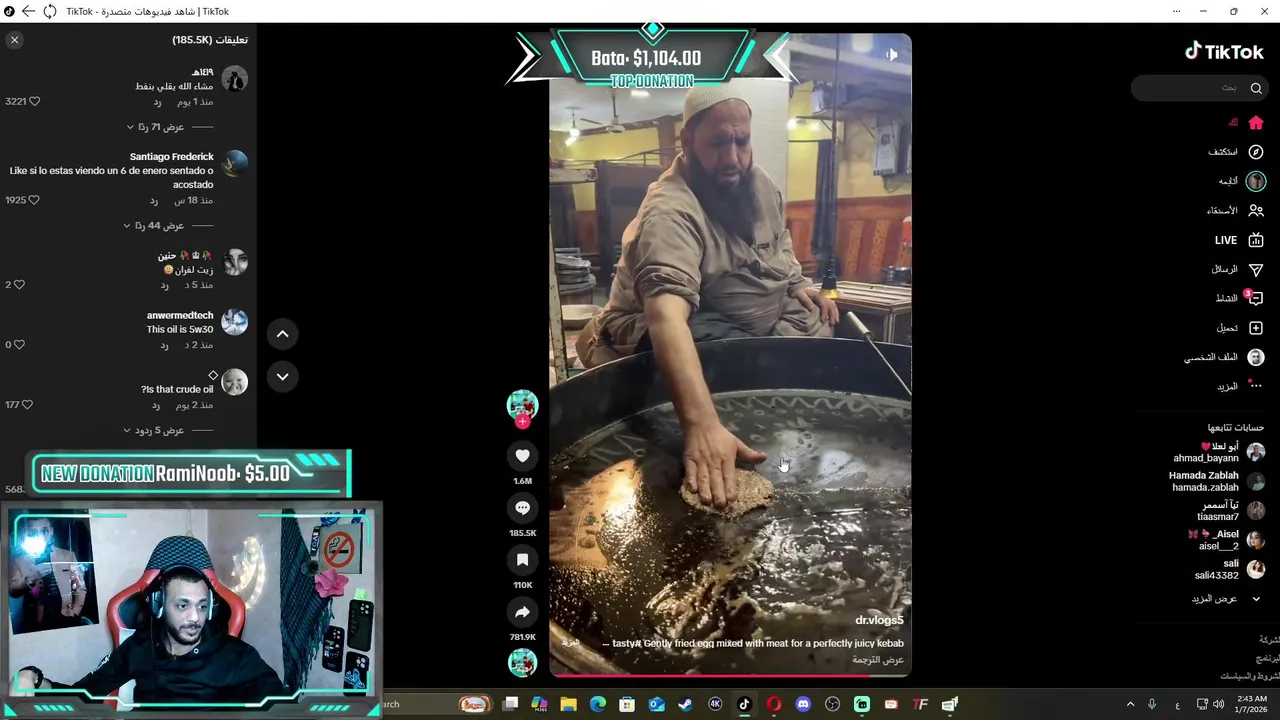Open followed account sali43382

click(1230, 569)
